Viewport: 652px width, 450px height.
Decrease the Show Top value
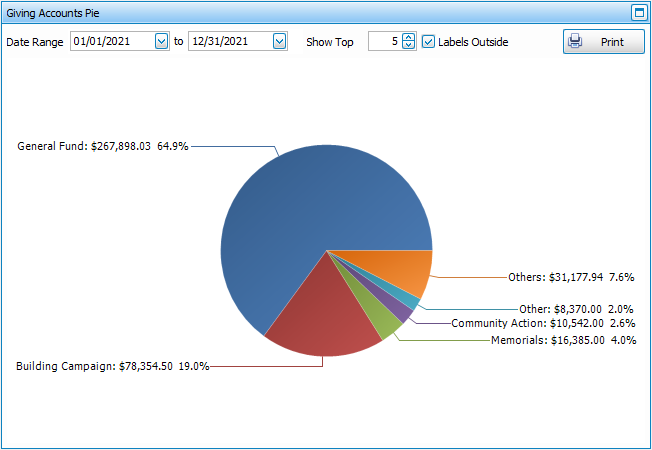point(408,46)
